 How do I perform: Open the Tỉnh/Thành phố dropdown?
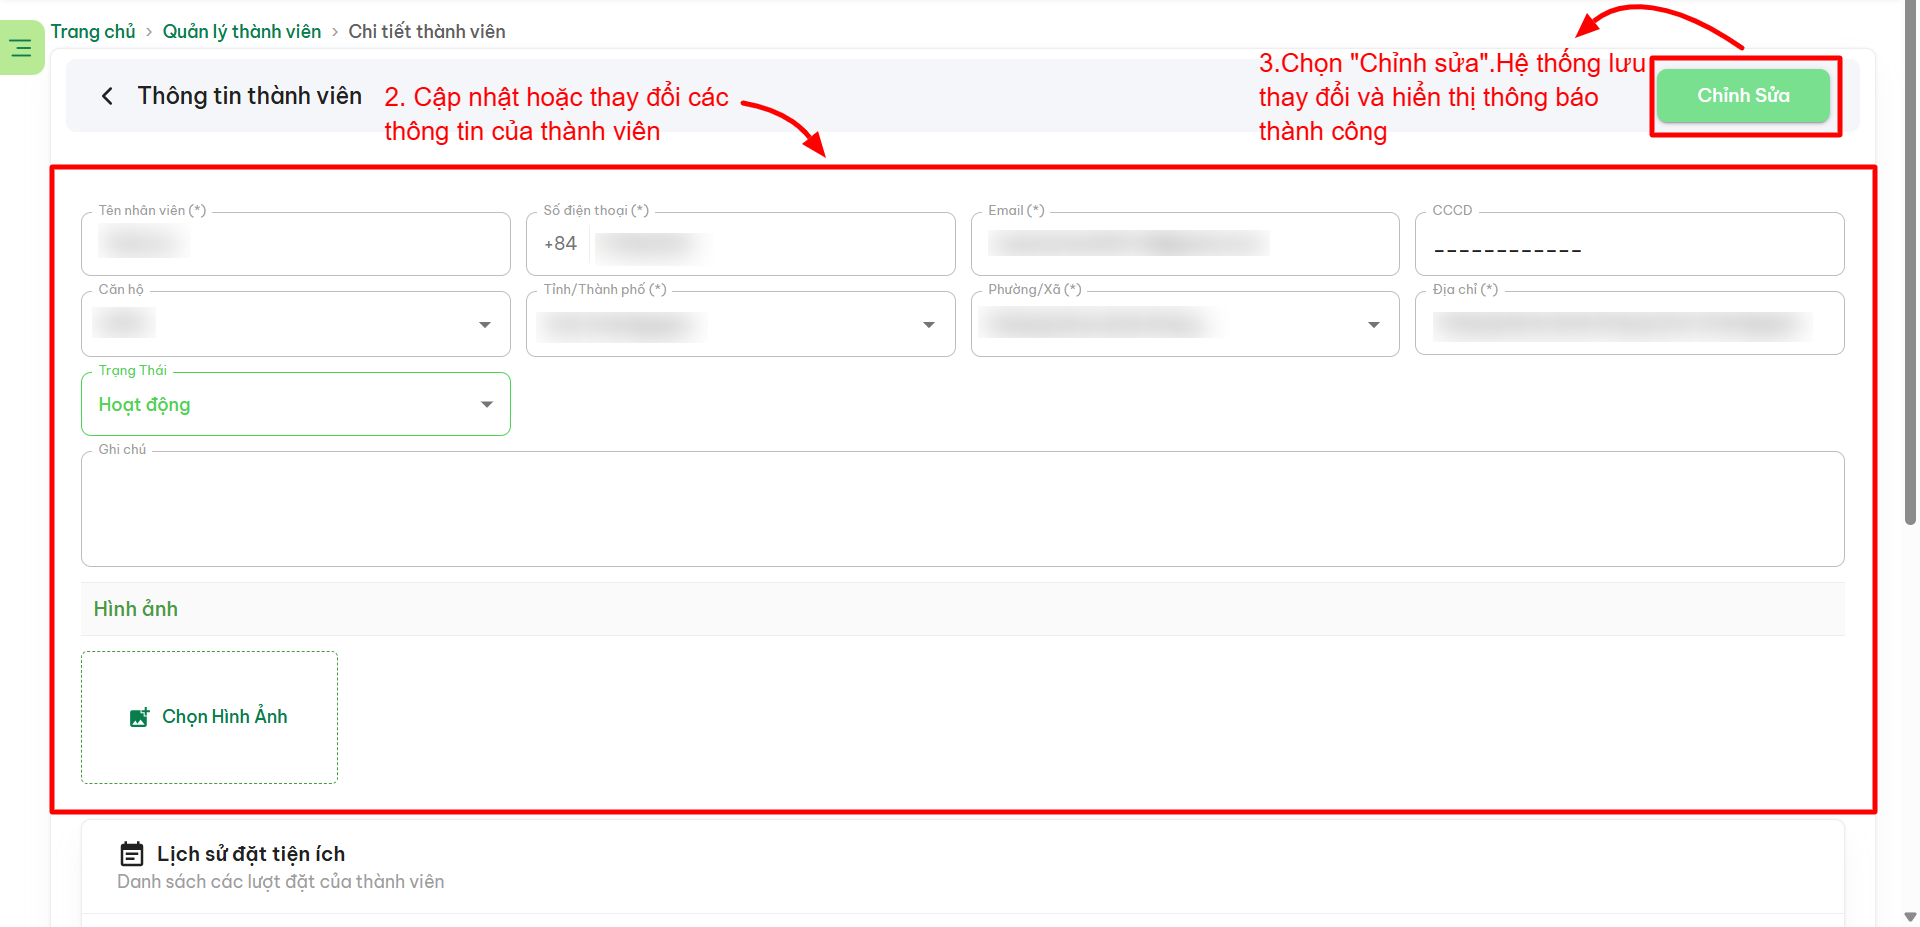(929, 324)
